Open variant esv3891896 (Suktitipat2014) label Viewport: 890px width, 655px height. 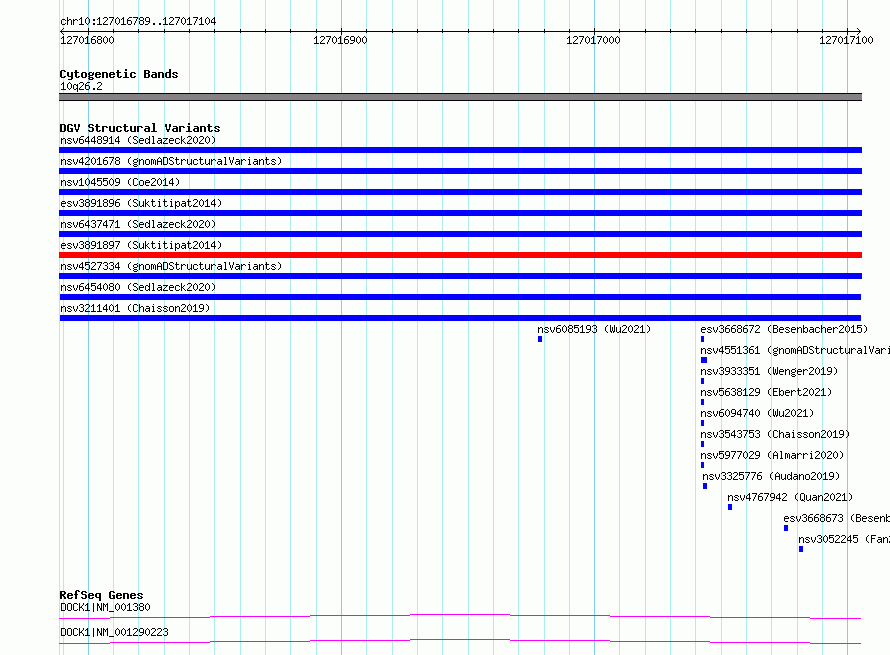click(x=141, y=203)
